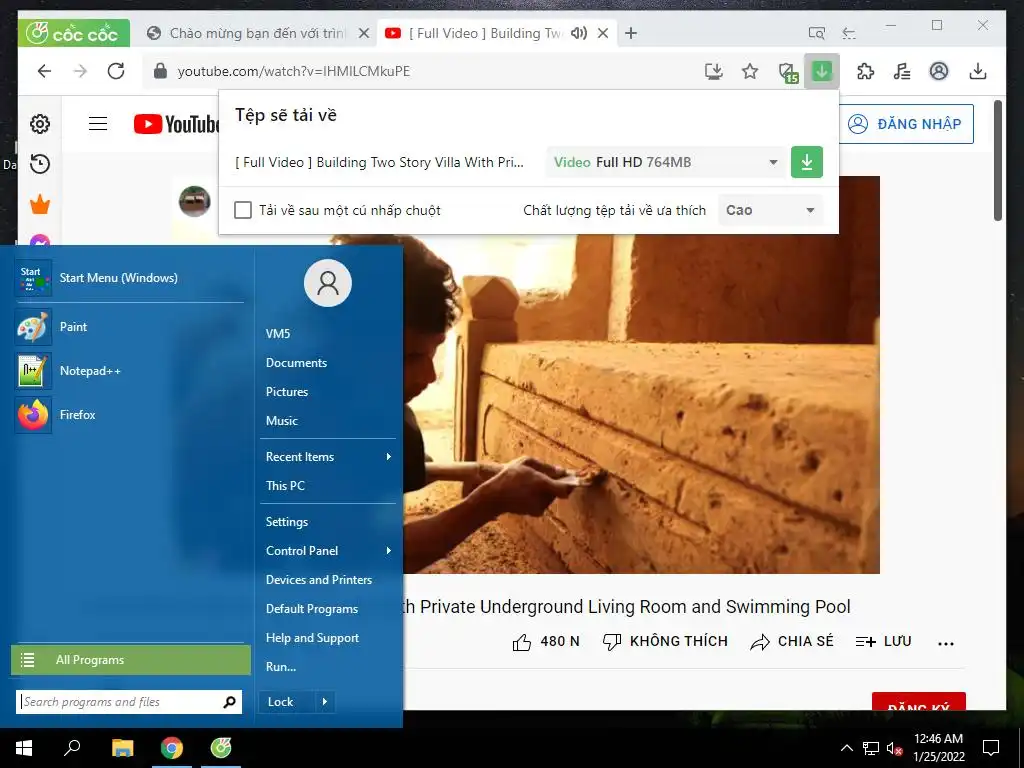
Task: Open the browser downloads tray icon
Action: pyautogui.click(x=978, y=71)
